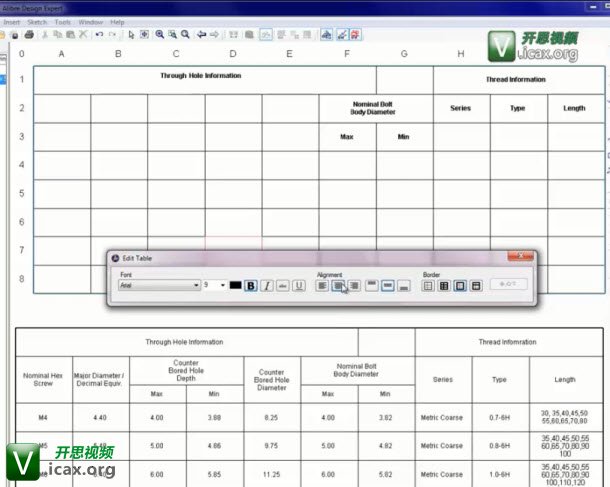Screen dimensions: 610x487
Task: Click the Zoom Window magnifier icon
Action: point(172,35)
